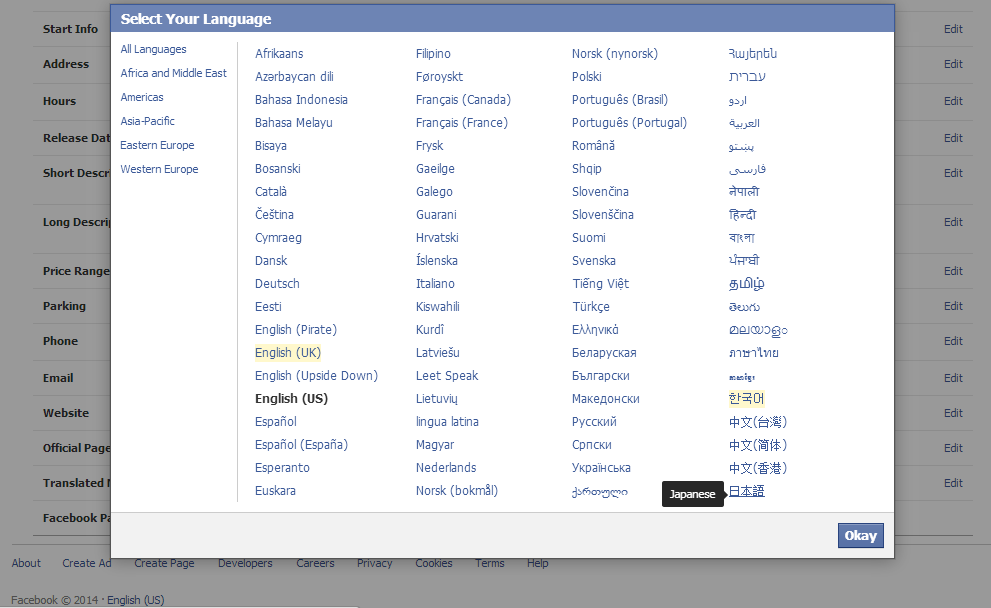Select Ελληνικά language
Image resolution: width=991 pixels, height=608 pixels.
(x=595, y=330)
